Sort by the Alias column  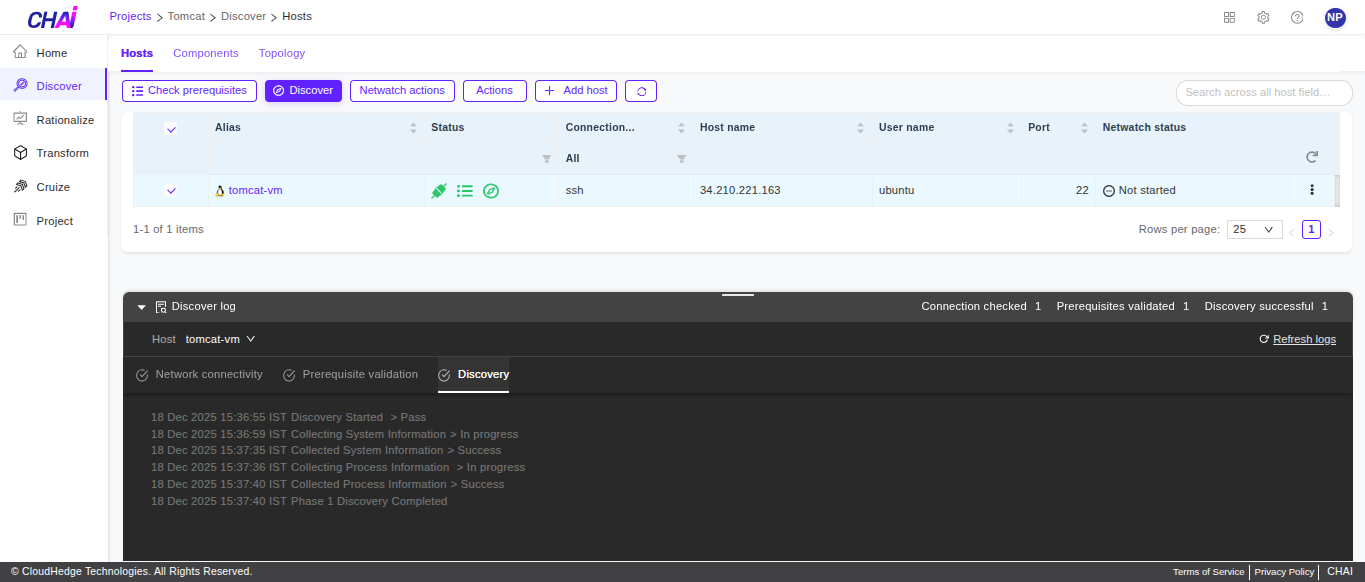click(x=414, y=128)
